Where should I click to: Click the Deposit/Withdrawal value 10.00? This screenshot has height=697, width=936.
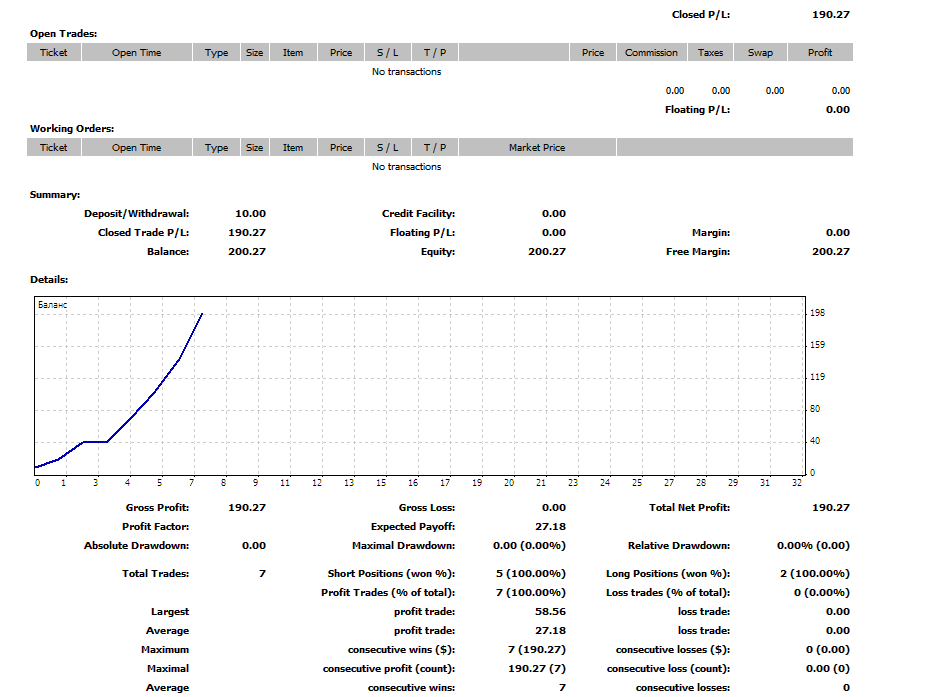(x=250, y=214)
